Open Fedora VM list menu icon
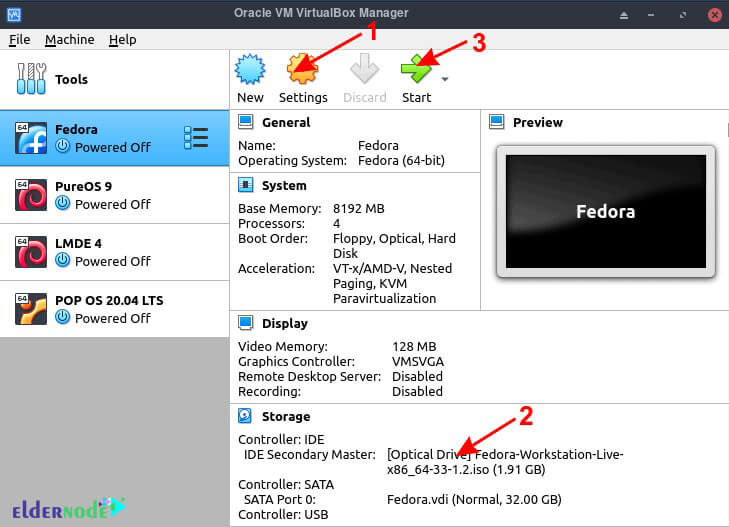 [196, 138]
